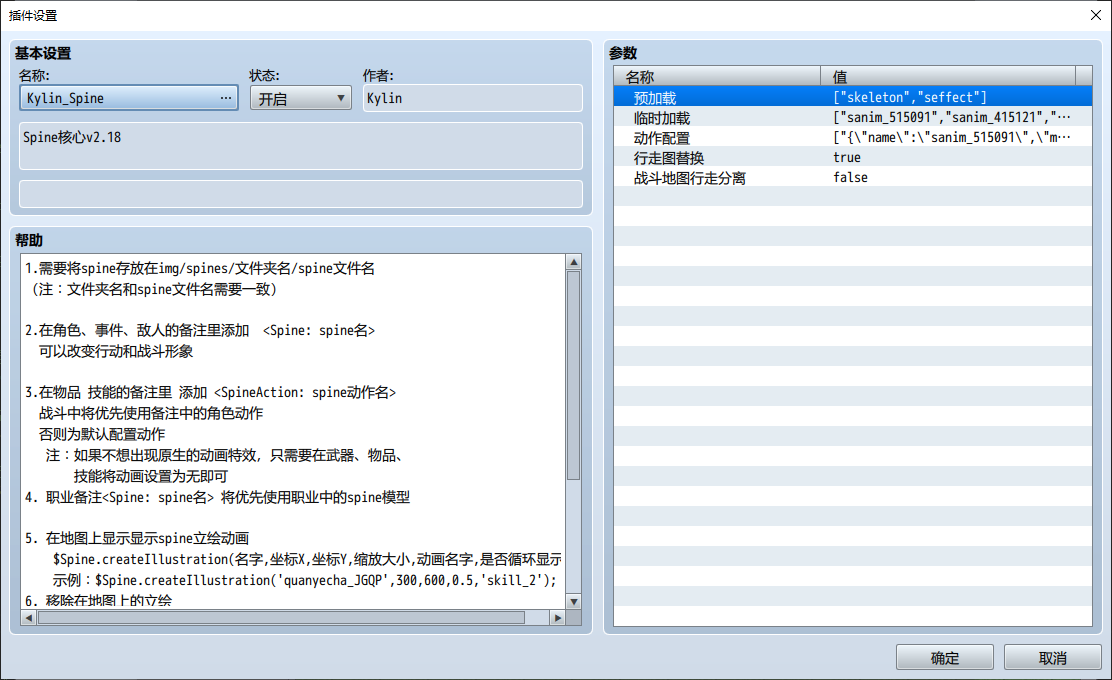Viewport: 1112px width, 680px height.
Task: Click the value ["skeleton","seffect"]
Action: click(x=910, y=97)
